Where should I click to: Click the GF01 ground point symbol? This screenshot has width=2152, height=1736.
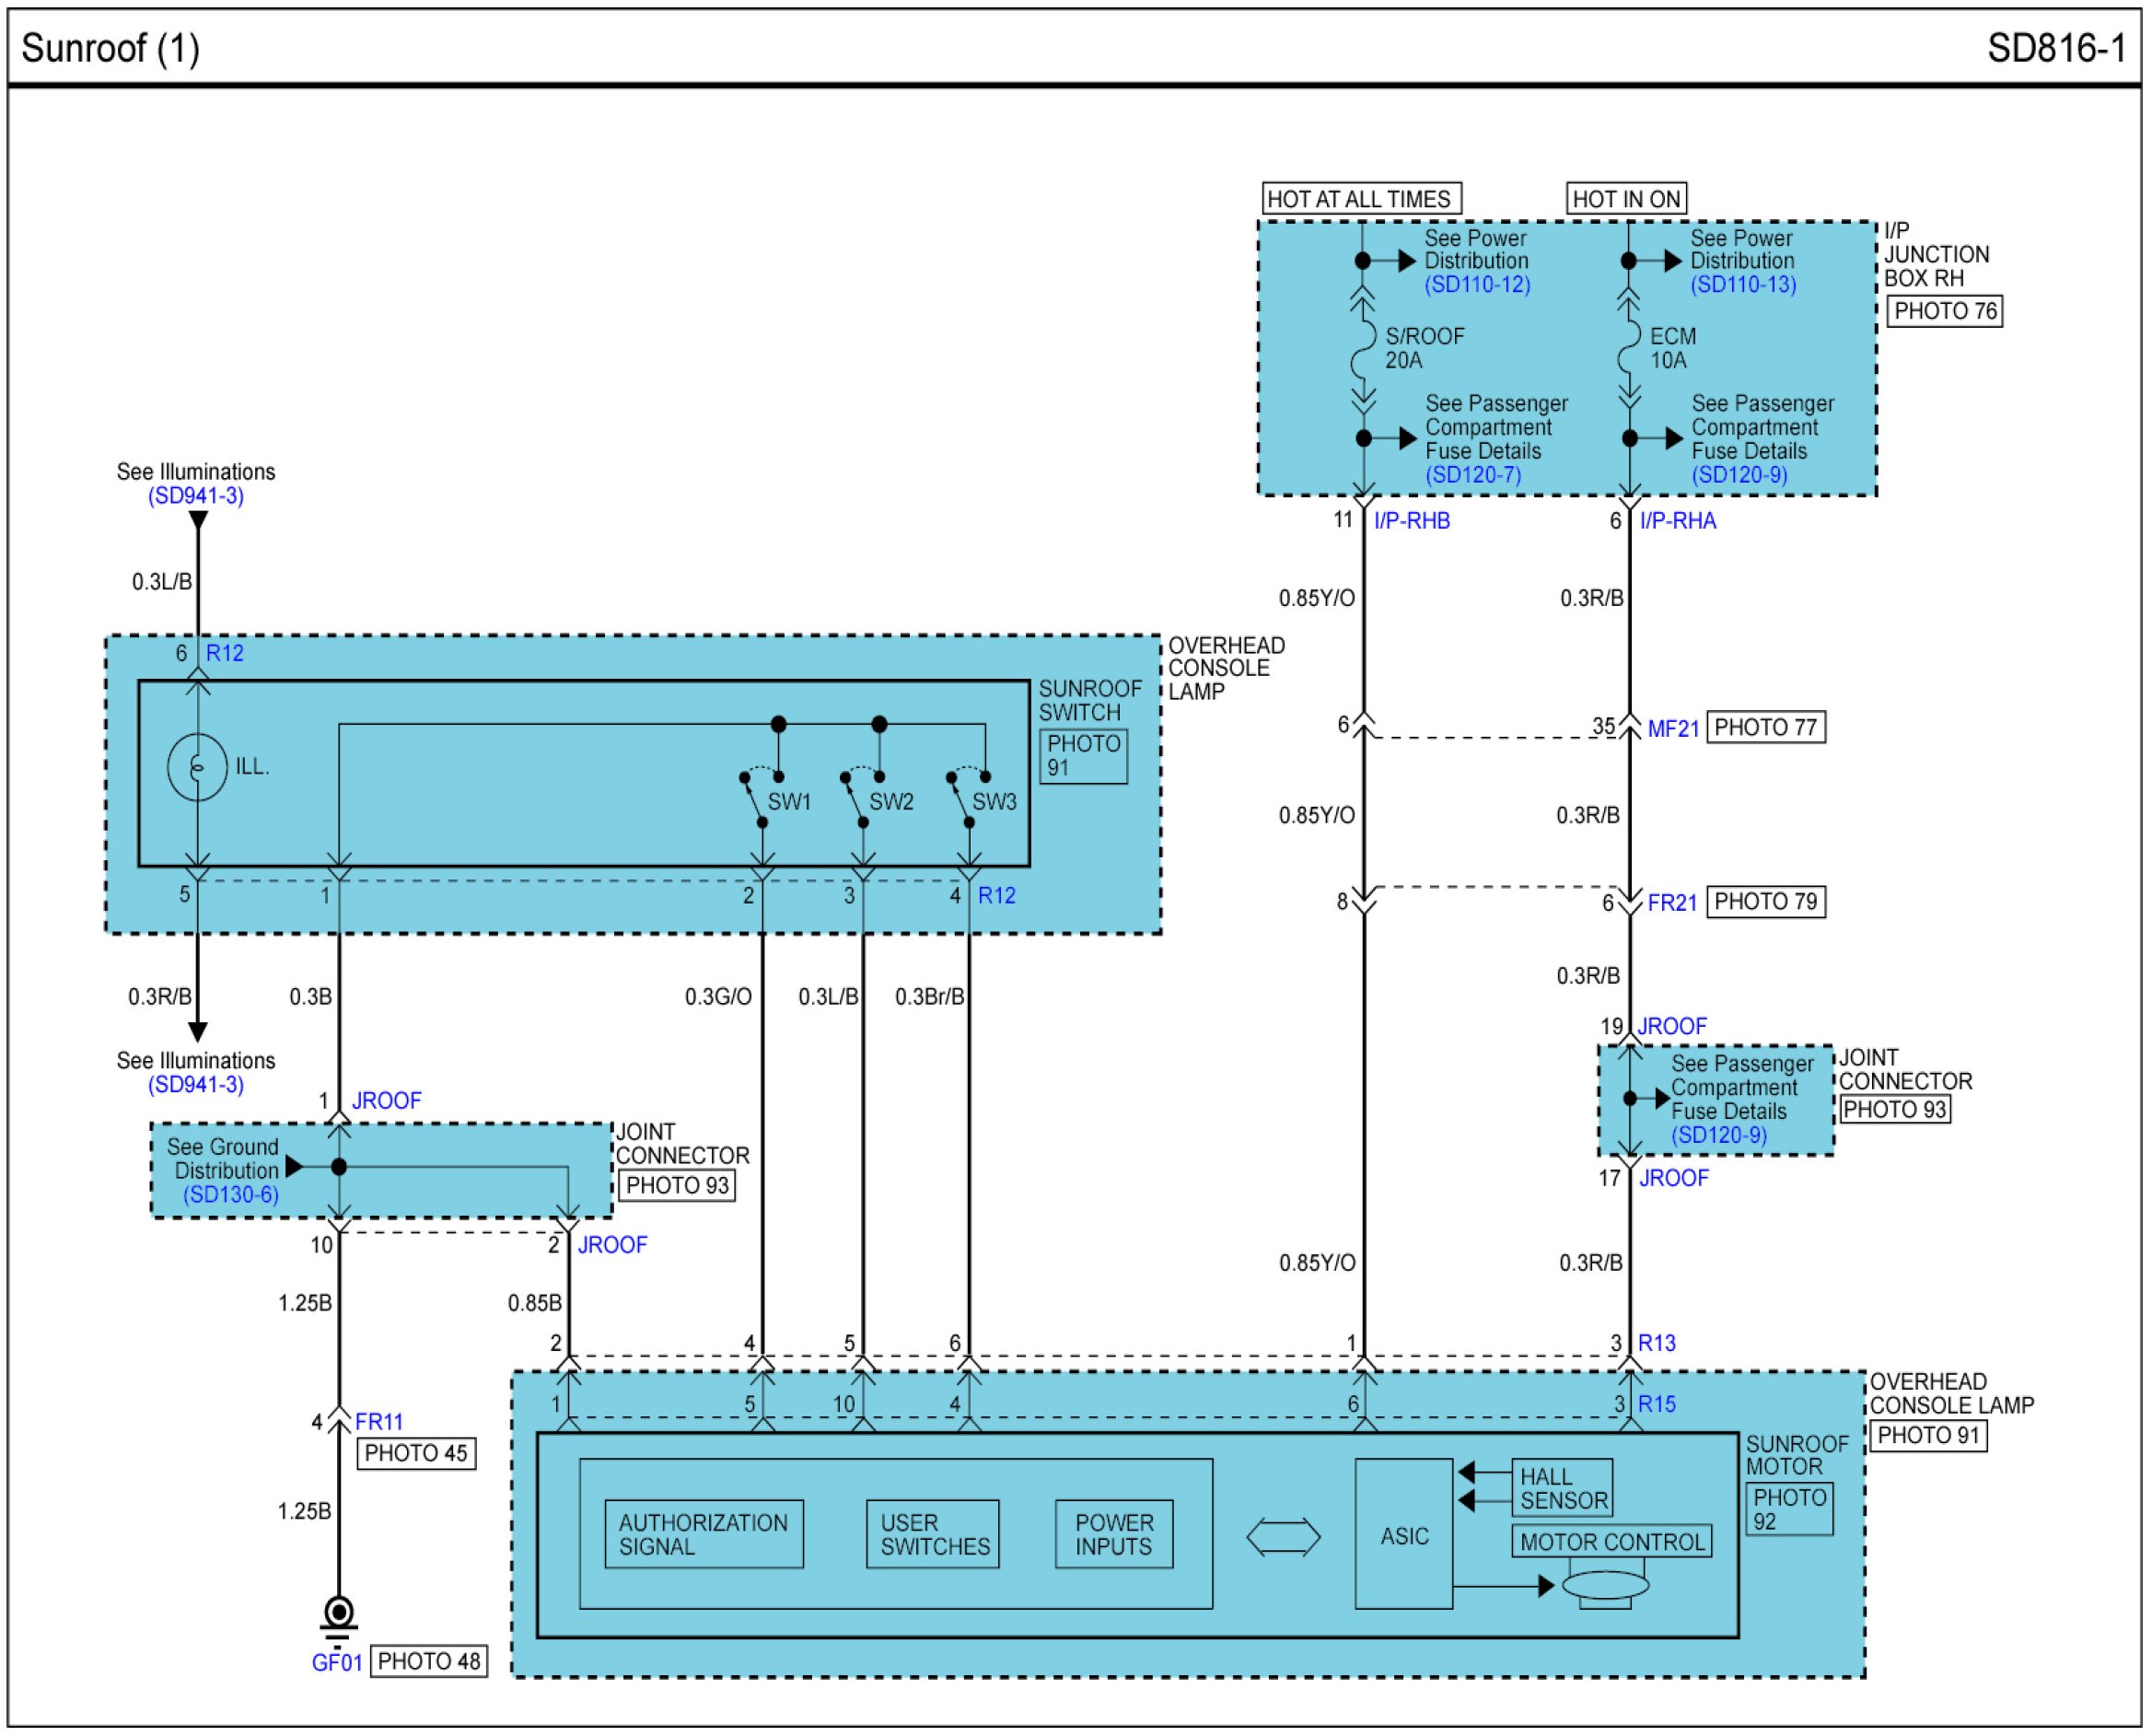tap(339, 1613)
